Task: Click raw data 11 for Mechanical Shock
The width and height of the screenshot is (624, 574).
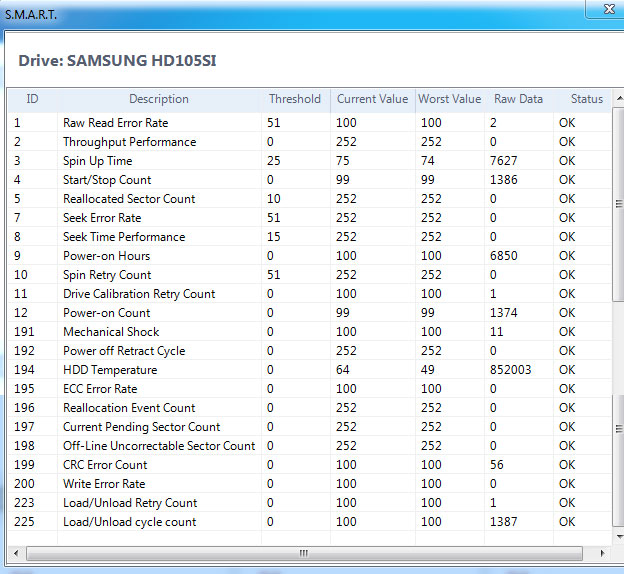Action: [x=497, y=332]
